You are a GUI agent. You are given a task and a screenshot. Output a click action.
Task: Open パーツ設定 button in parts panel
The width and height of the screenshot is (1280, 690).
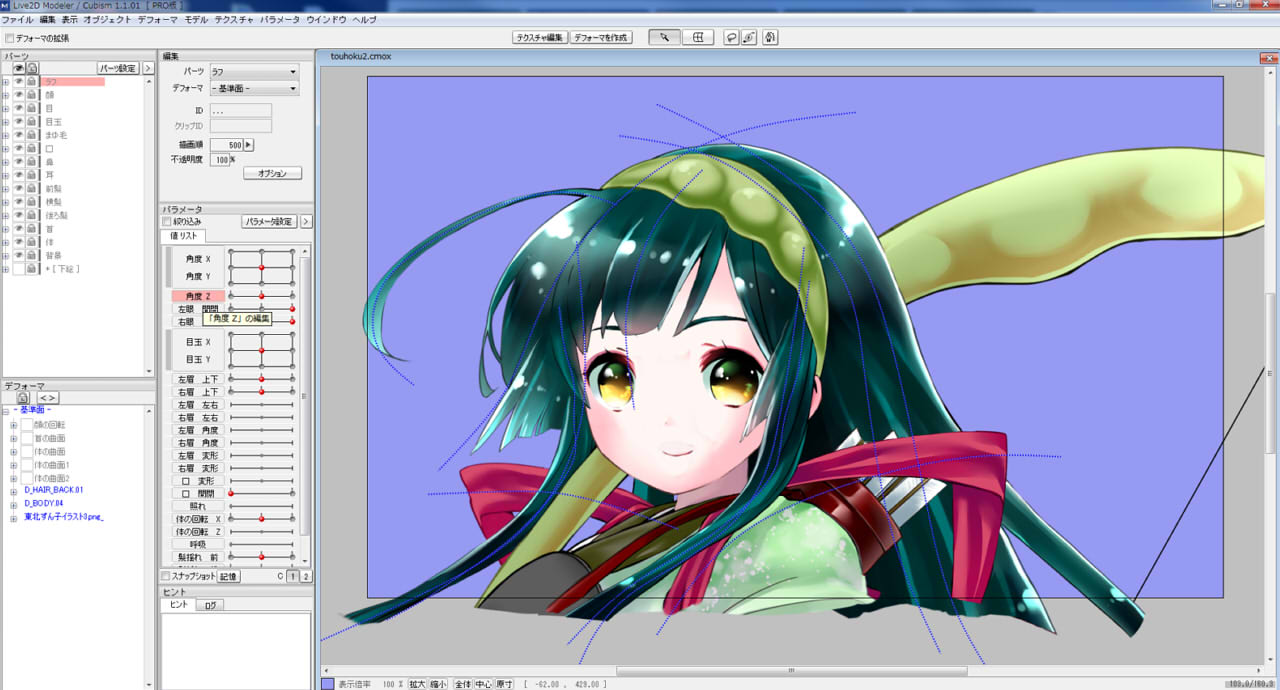tap(118, 68)
